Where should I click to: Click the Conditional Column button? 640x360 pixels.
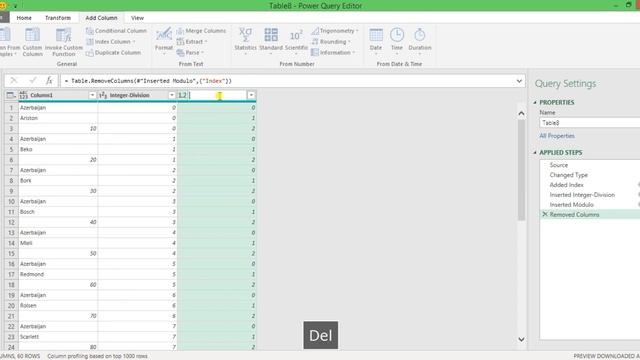coord(116,31)
